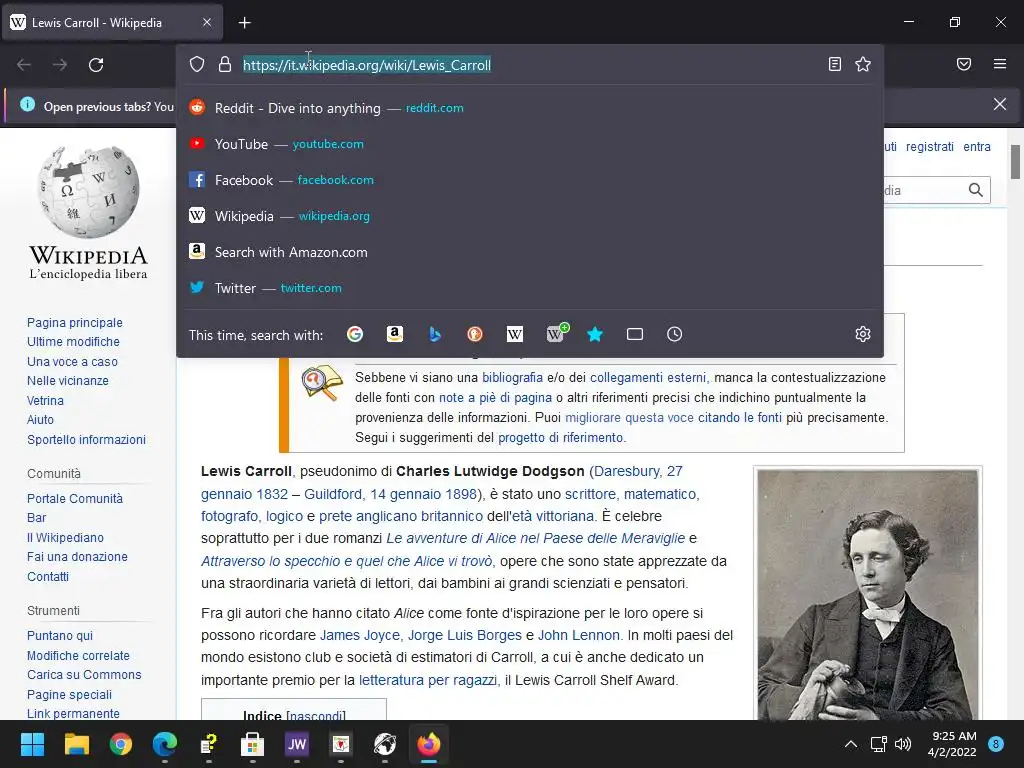
Task: Open Windows Start menu
Action: [x=32, y=744]
